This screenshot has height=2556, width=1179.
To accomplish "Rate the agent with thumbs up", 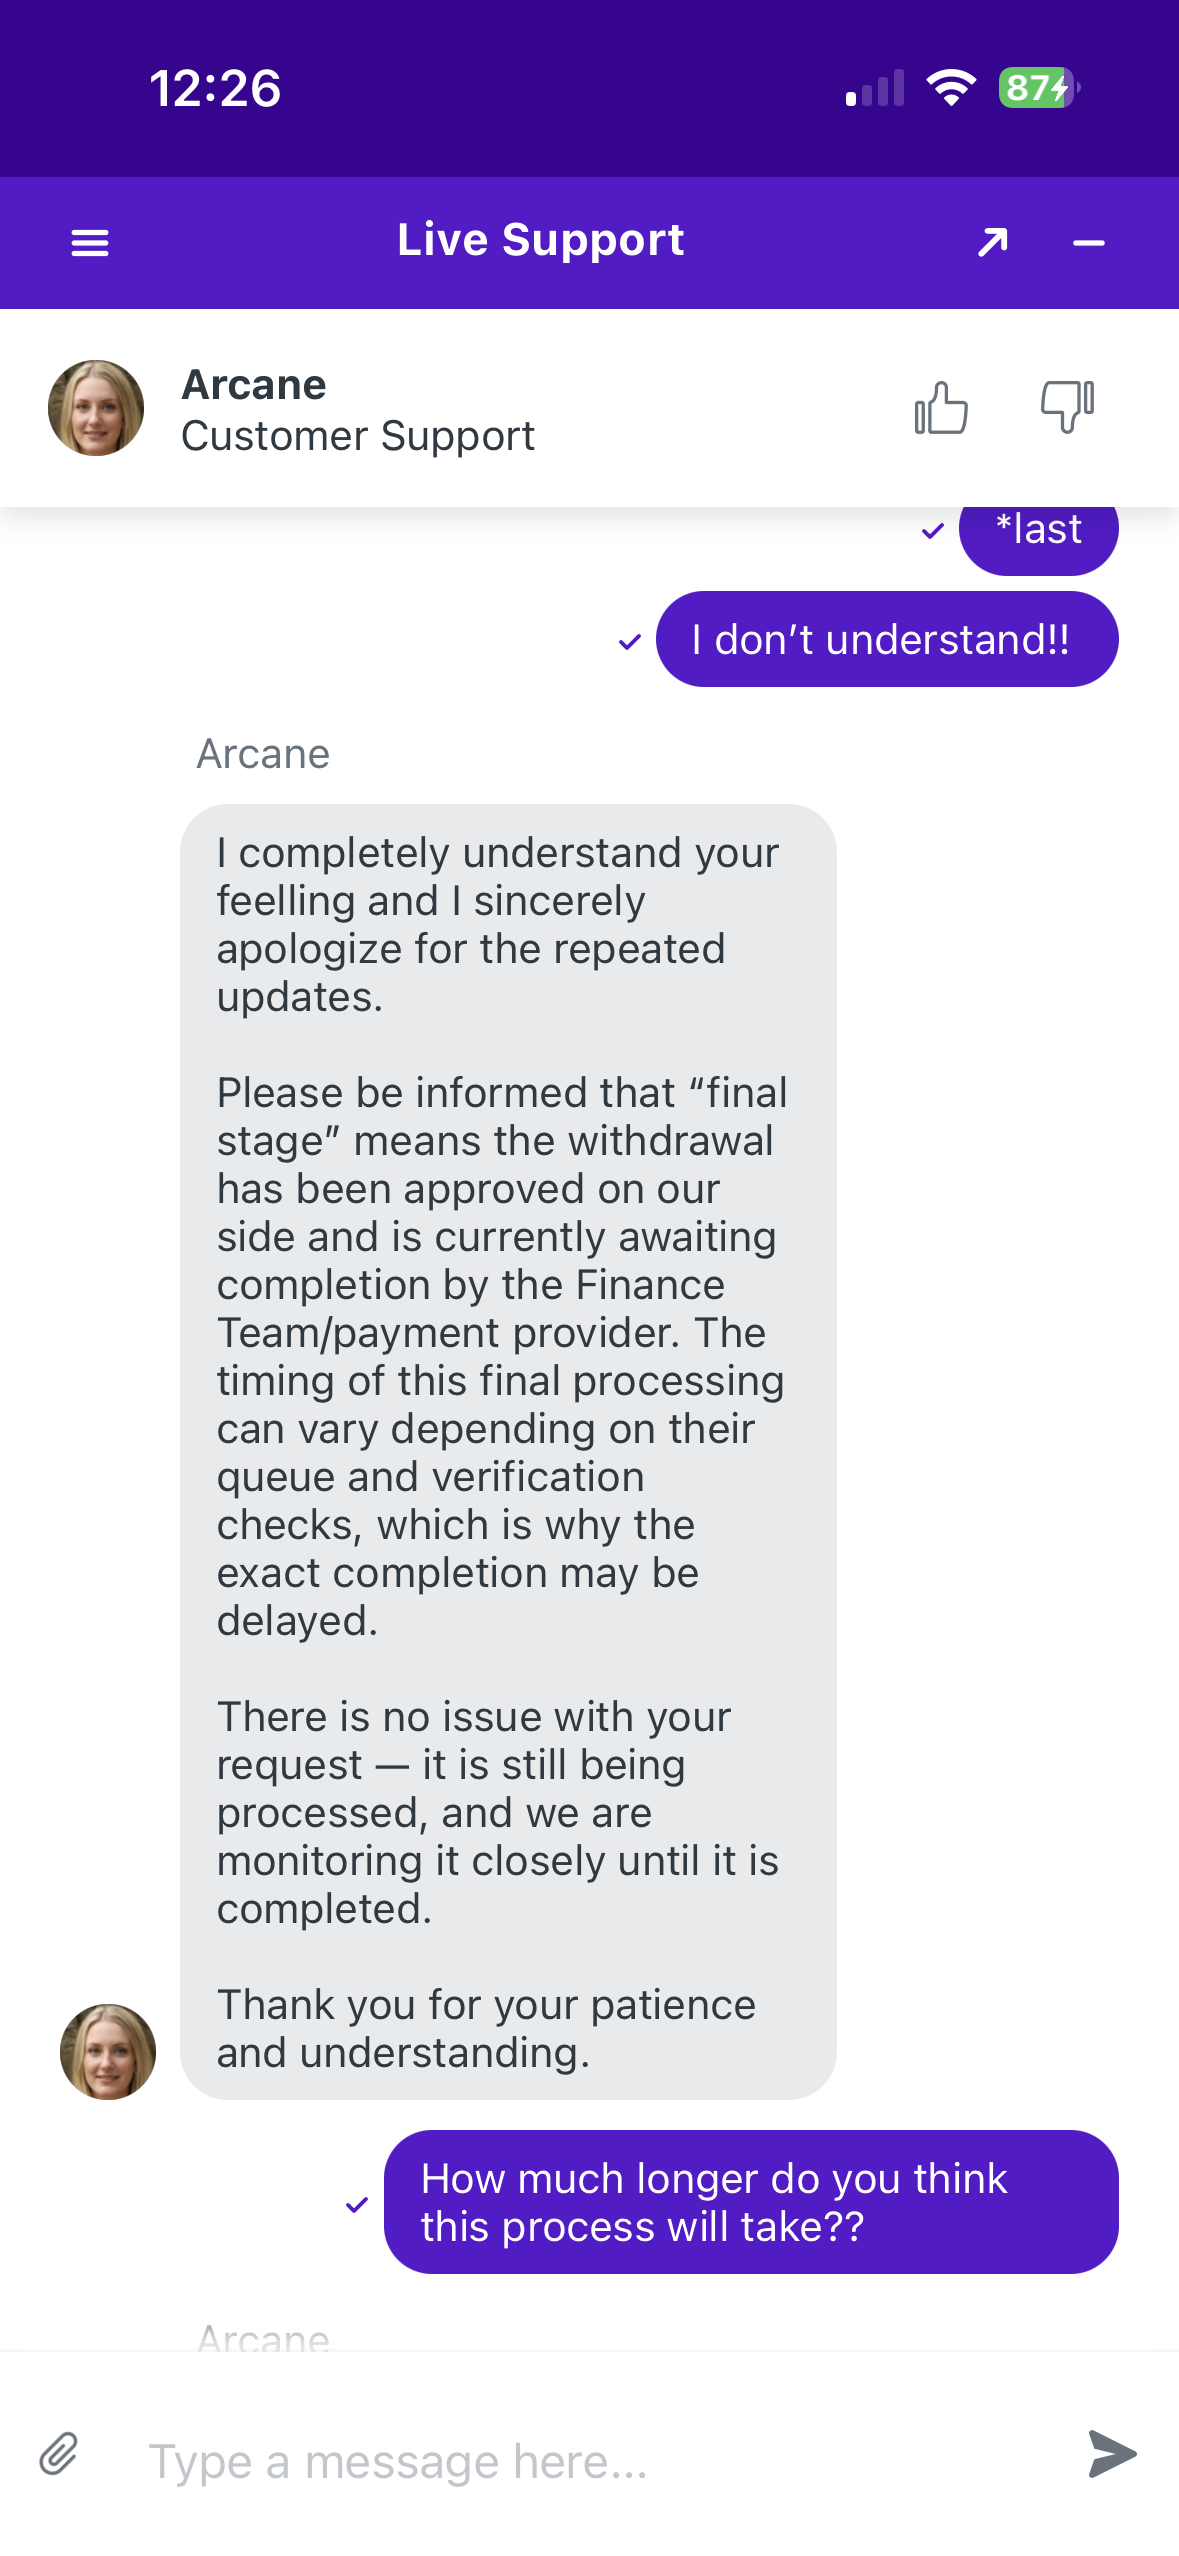I will coord(941,408).
